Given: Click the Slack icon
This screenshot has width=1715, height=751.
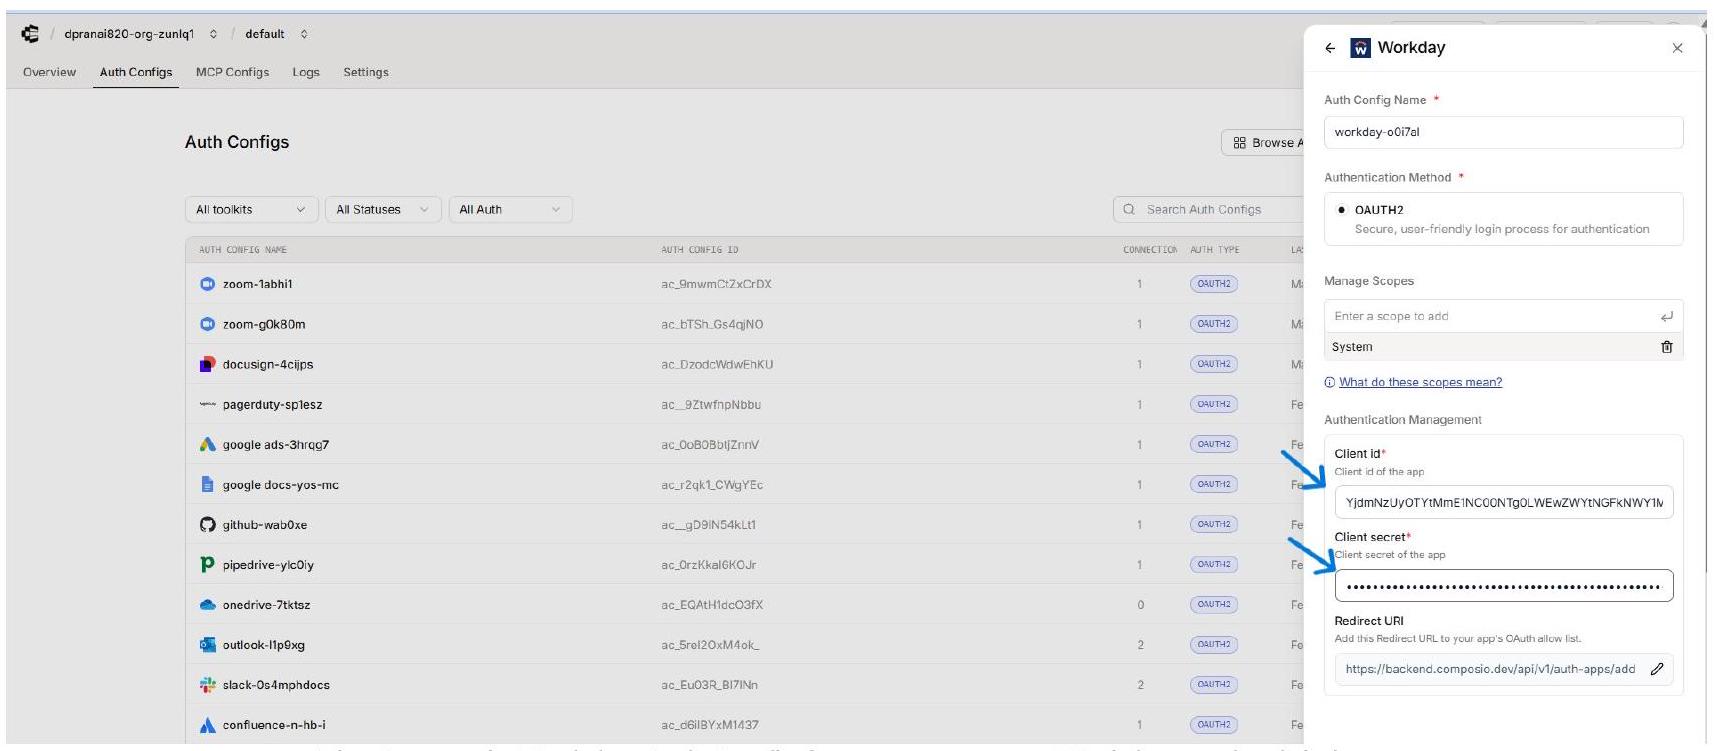Looking at the screenshot, I should tap(207, 685).
